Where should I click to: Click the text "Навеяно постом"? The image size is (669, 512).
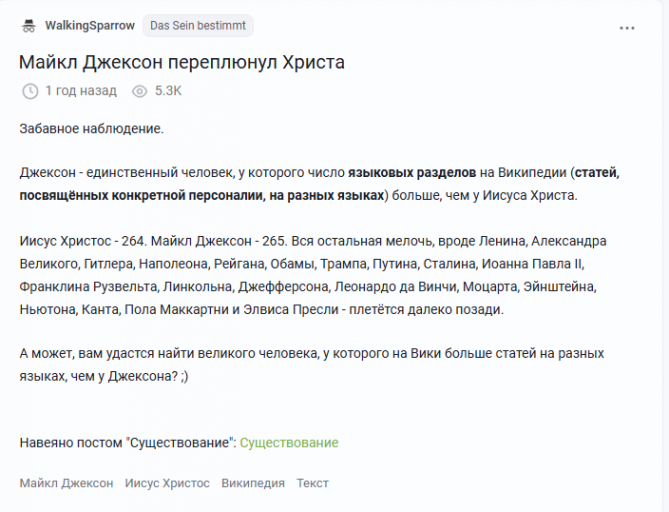pyautogui.click(x=73, y=443)
